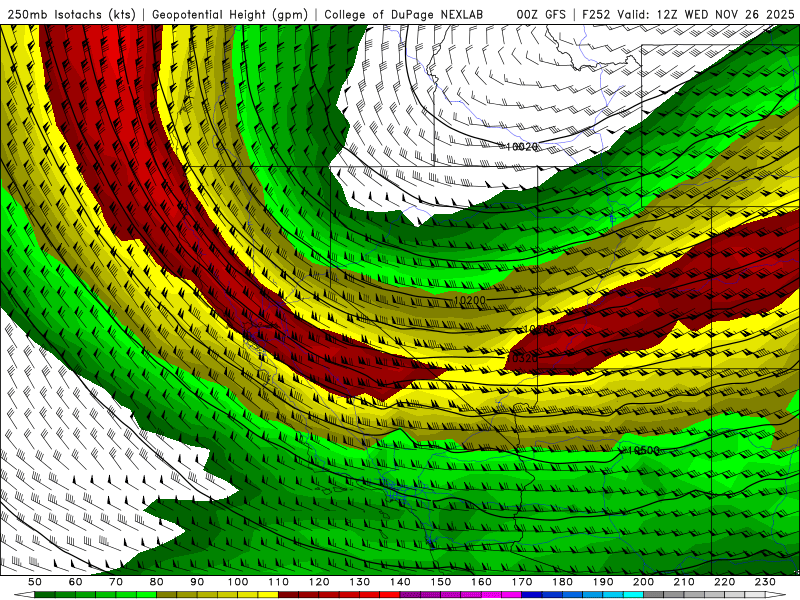The width and height of the screenshot is (800, 600).
Task: Select the olive swatch below the 80 label
Action: [x=166, y=595]
